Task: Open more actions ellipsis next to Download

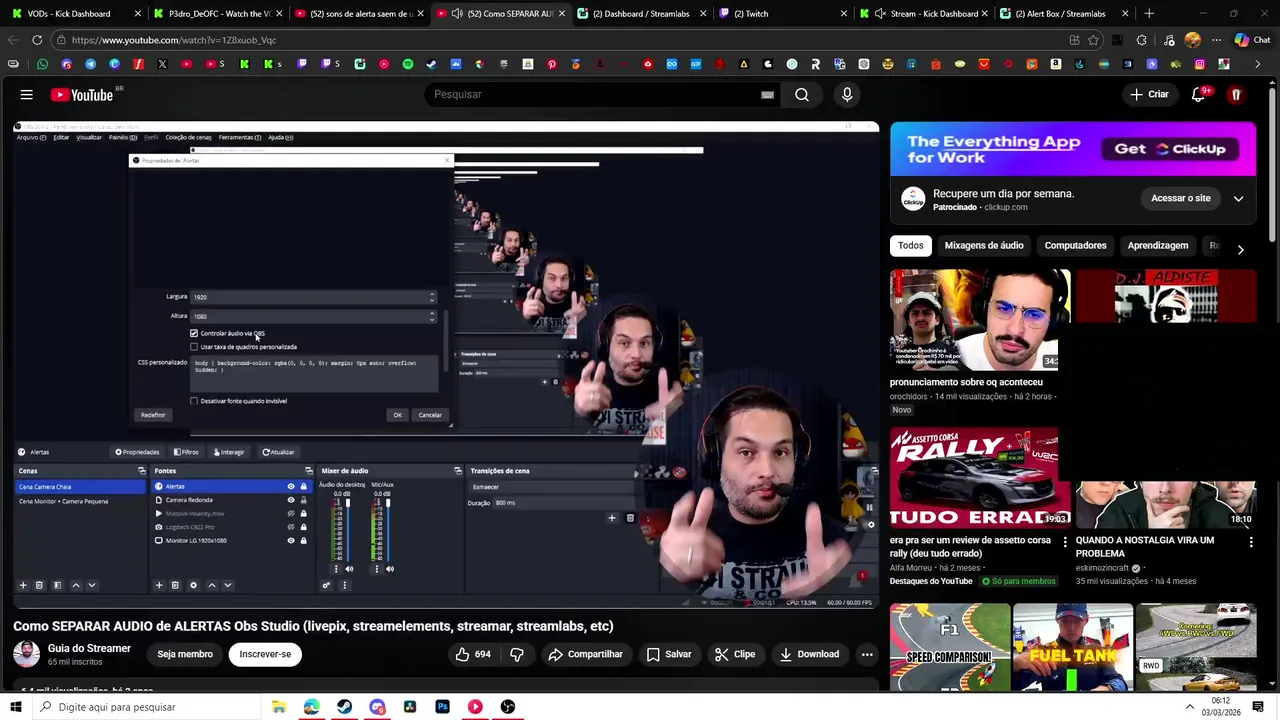Action: 867,654
